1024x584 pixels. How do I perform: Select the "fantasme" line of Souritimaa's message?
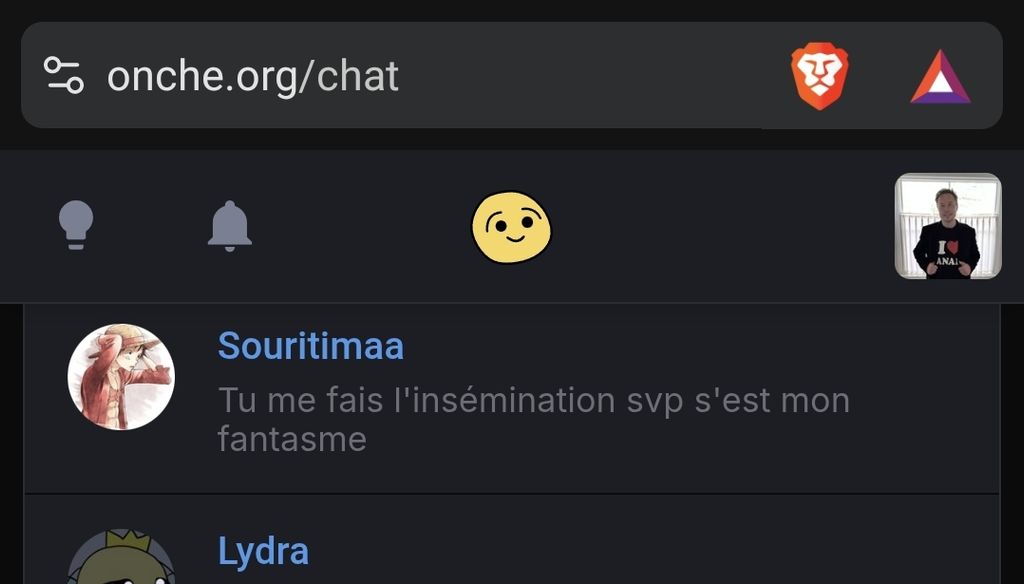292,439
